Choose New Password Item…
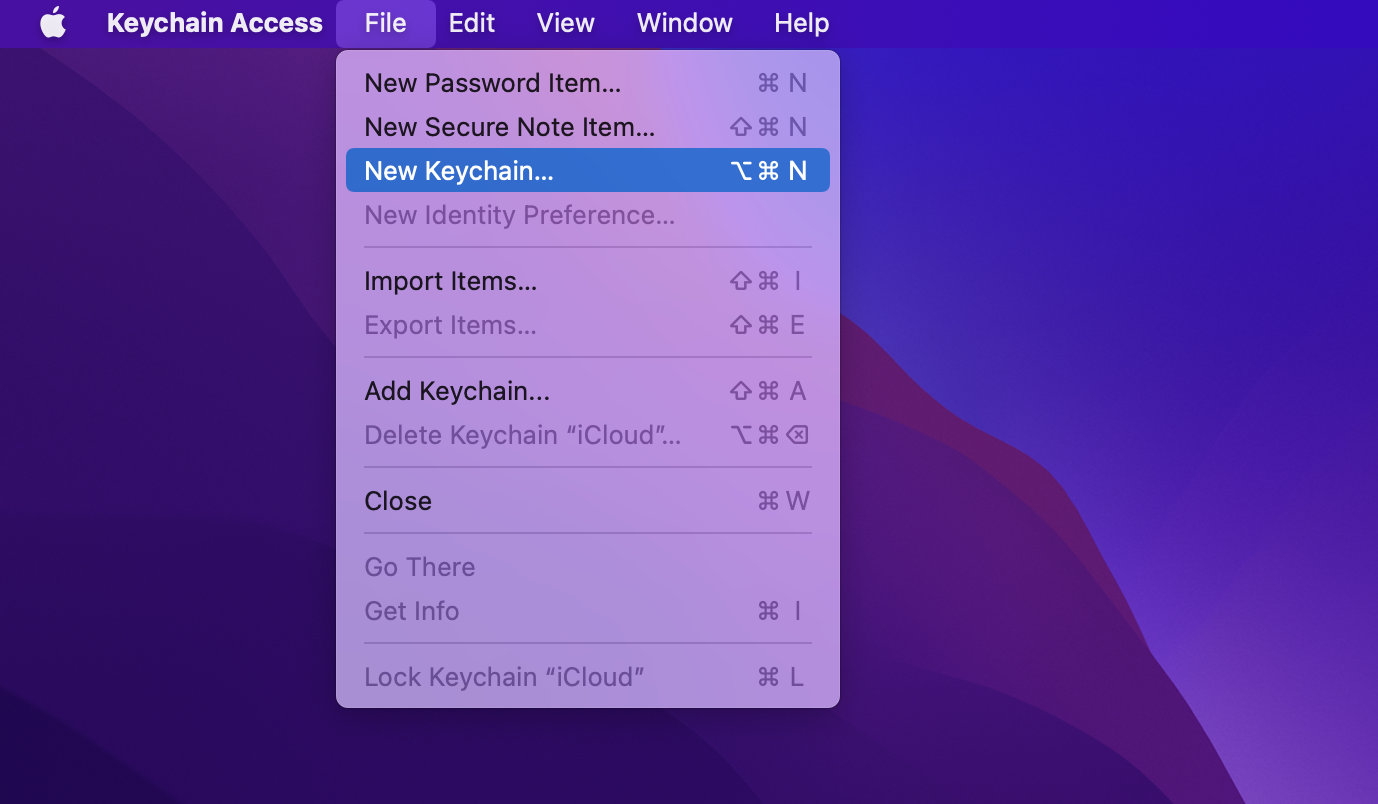 pyautogui.click(x=588, y=83)
